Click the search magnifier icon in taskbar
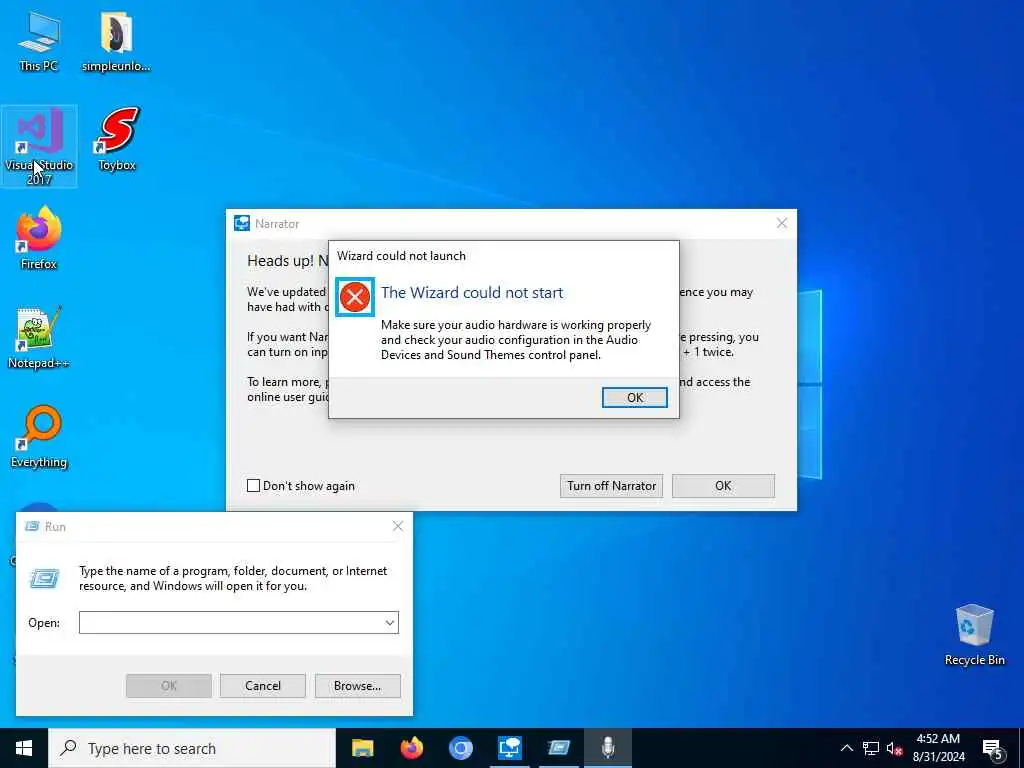Screen dimensions: 1024x768 [x=68, y=748]
